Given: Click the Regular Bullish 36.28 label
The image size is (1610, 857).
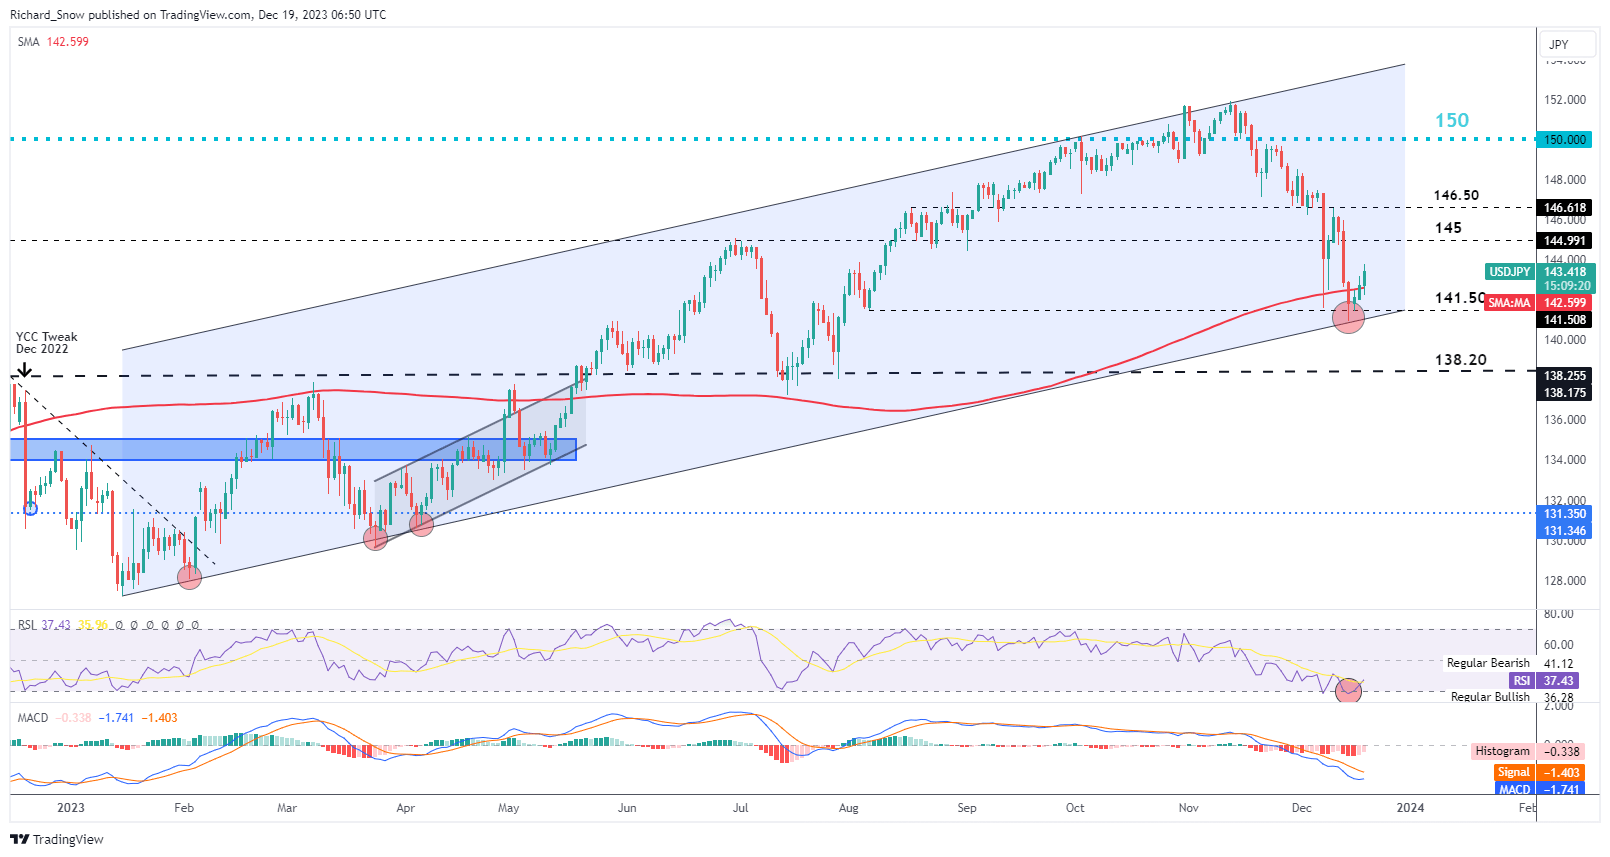Looking at the screenshot, I should [1512, 697].
